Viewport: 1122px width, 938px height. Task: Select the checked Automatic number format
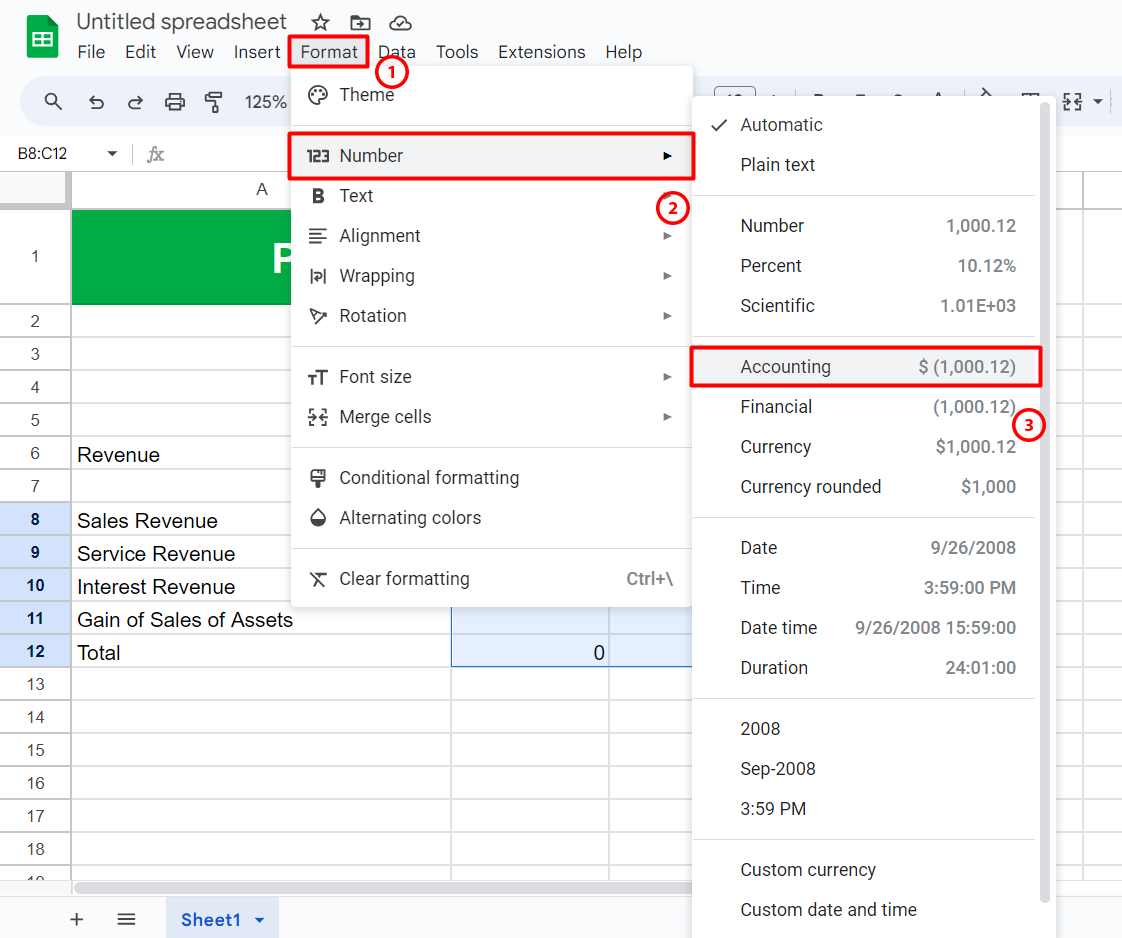865,125
